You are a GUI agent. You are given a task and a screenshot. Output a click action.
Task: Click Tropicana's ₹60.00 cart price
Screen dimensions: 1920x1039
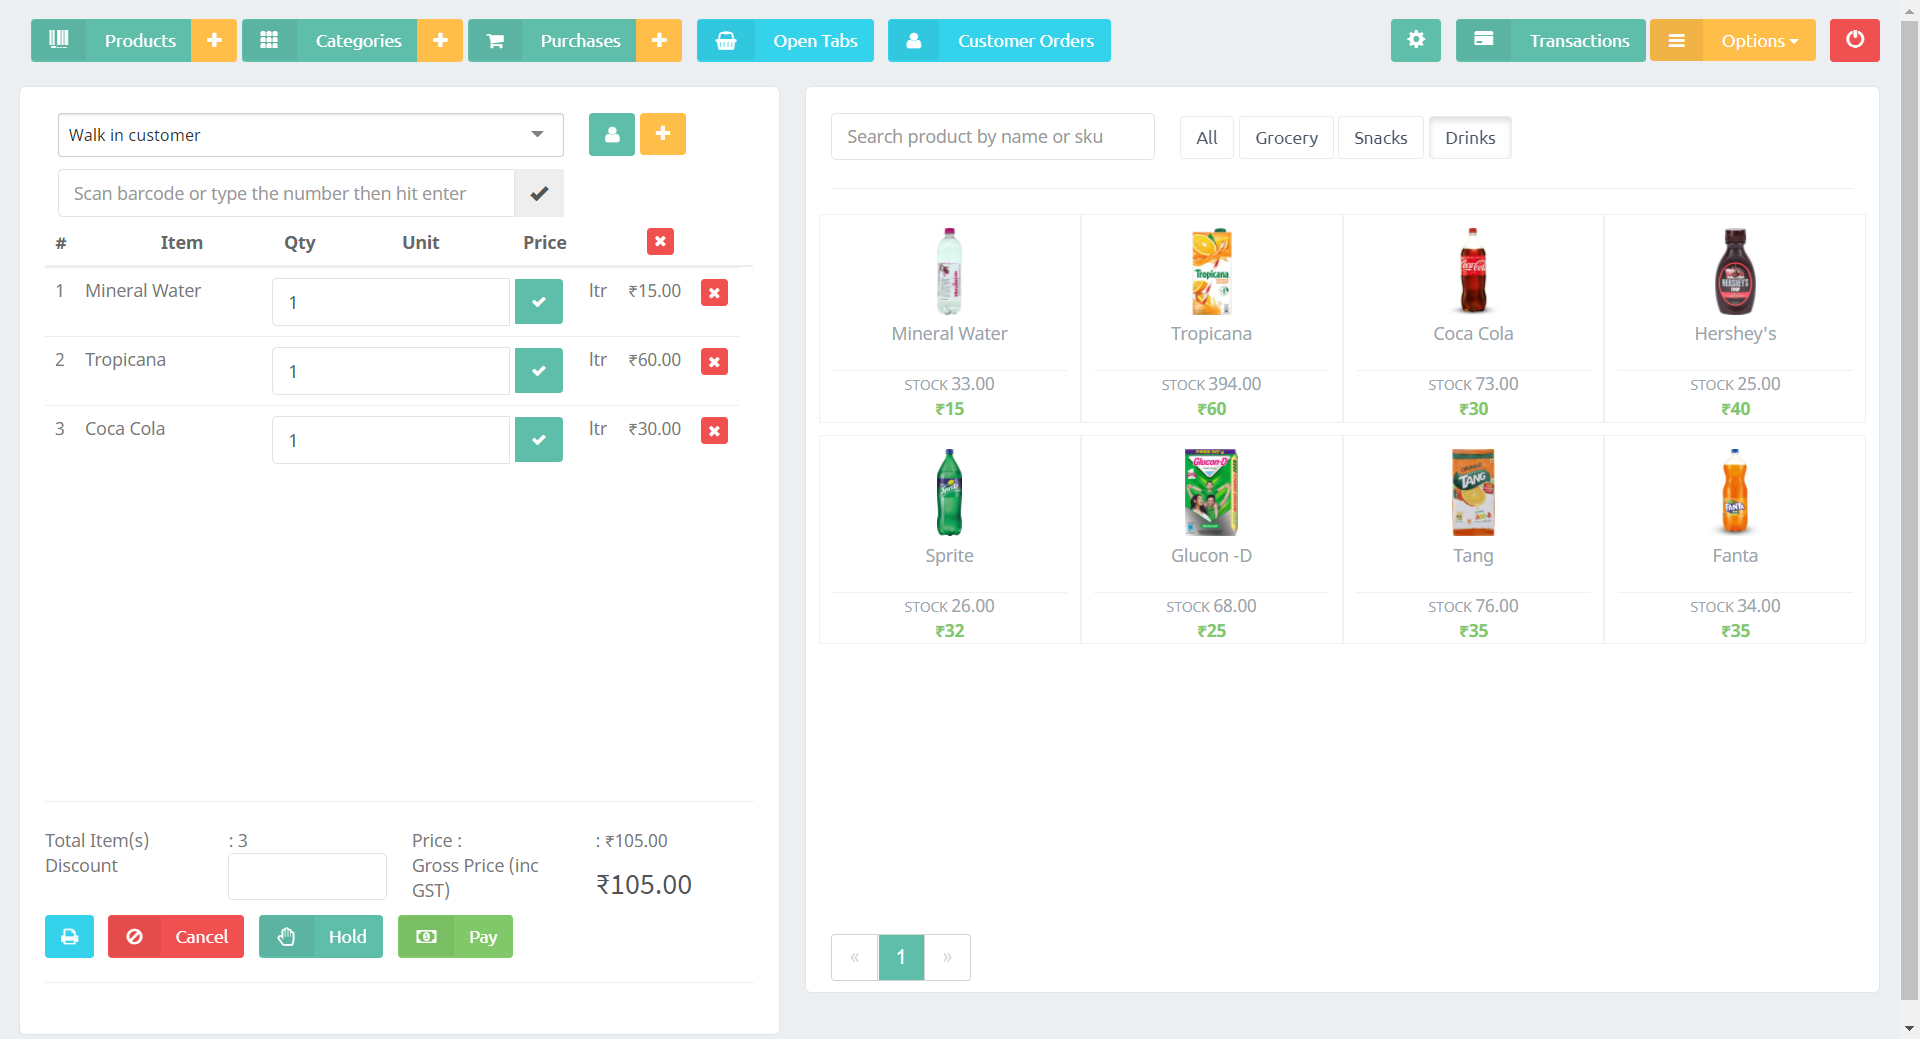[655, 360]
